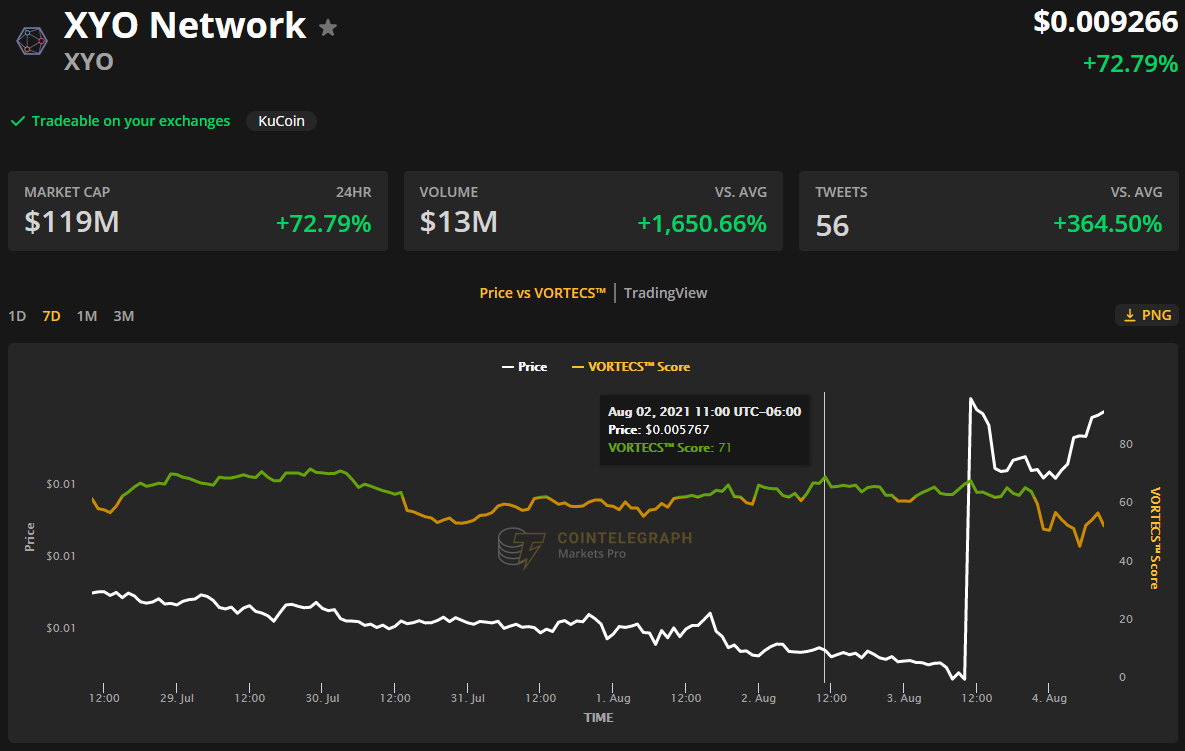1185x751 pixels.
Task: Switch chart range to 3M
Action: [x=123, y=316]
